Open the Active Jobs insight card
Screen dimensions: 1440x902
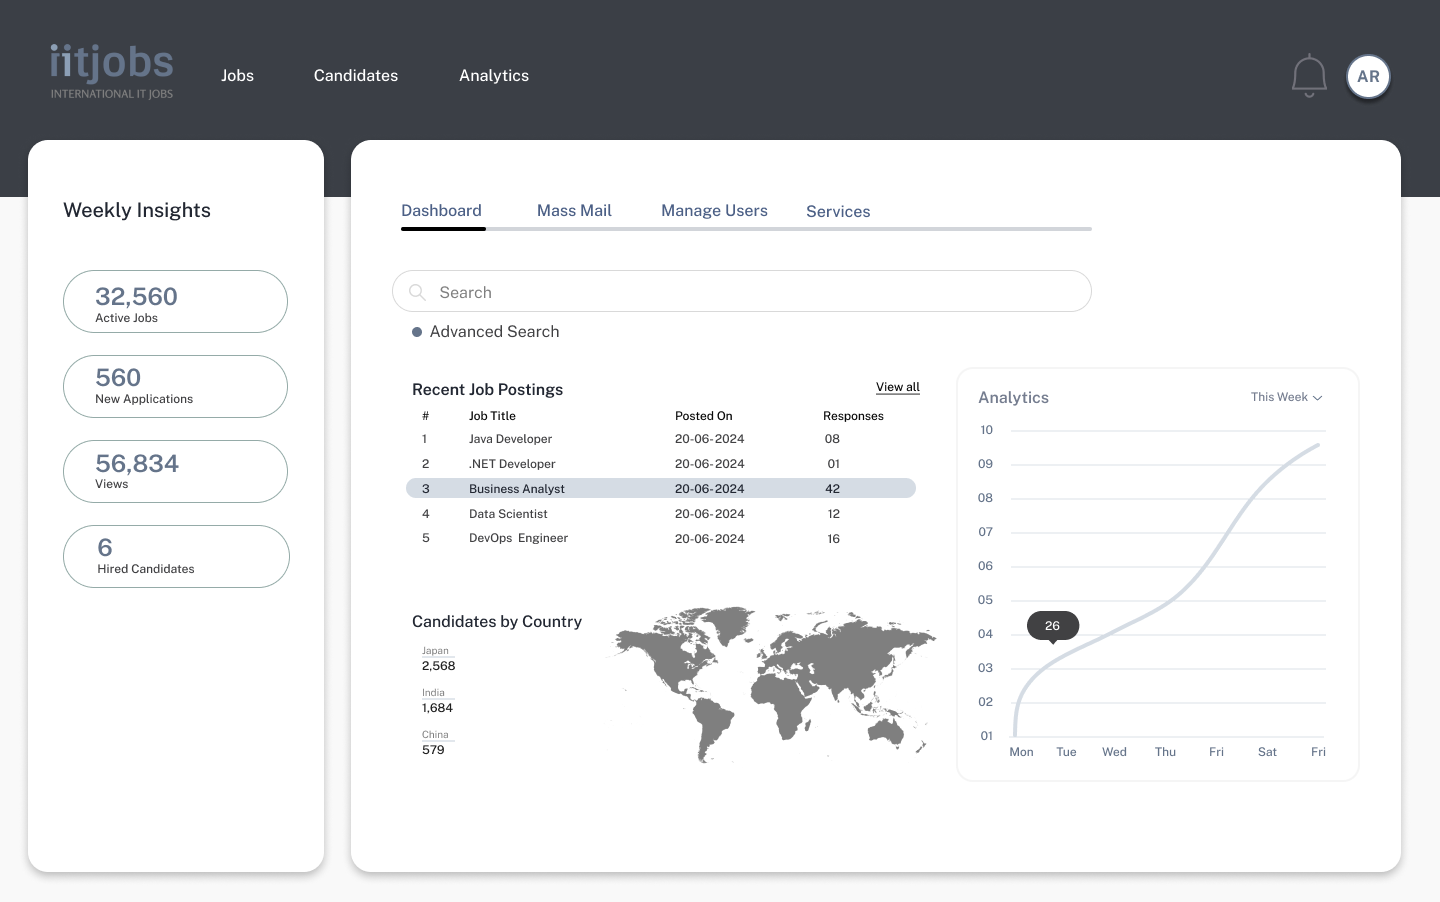pos(175,301)
